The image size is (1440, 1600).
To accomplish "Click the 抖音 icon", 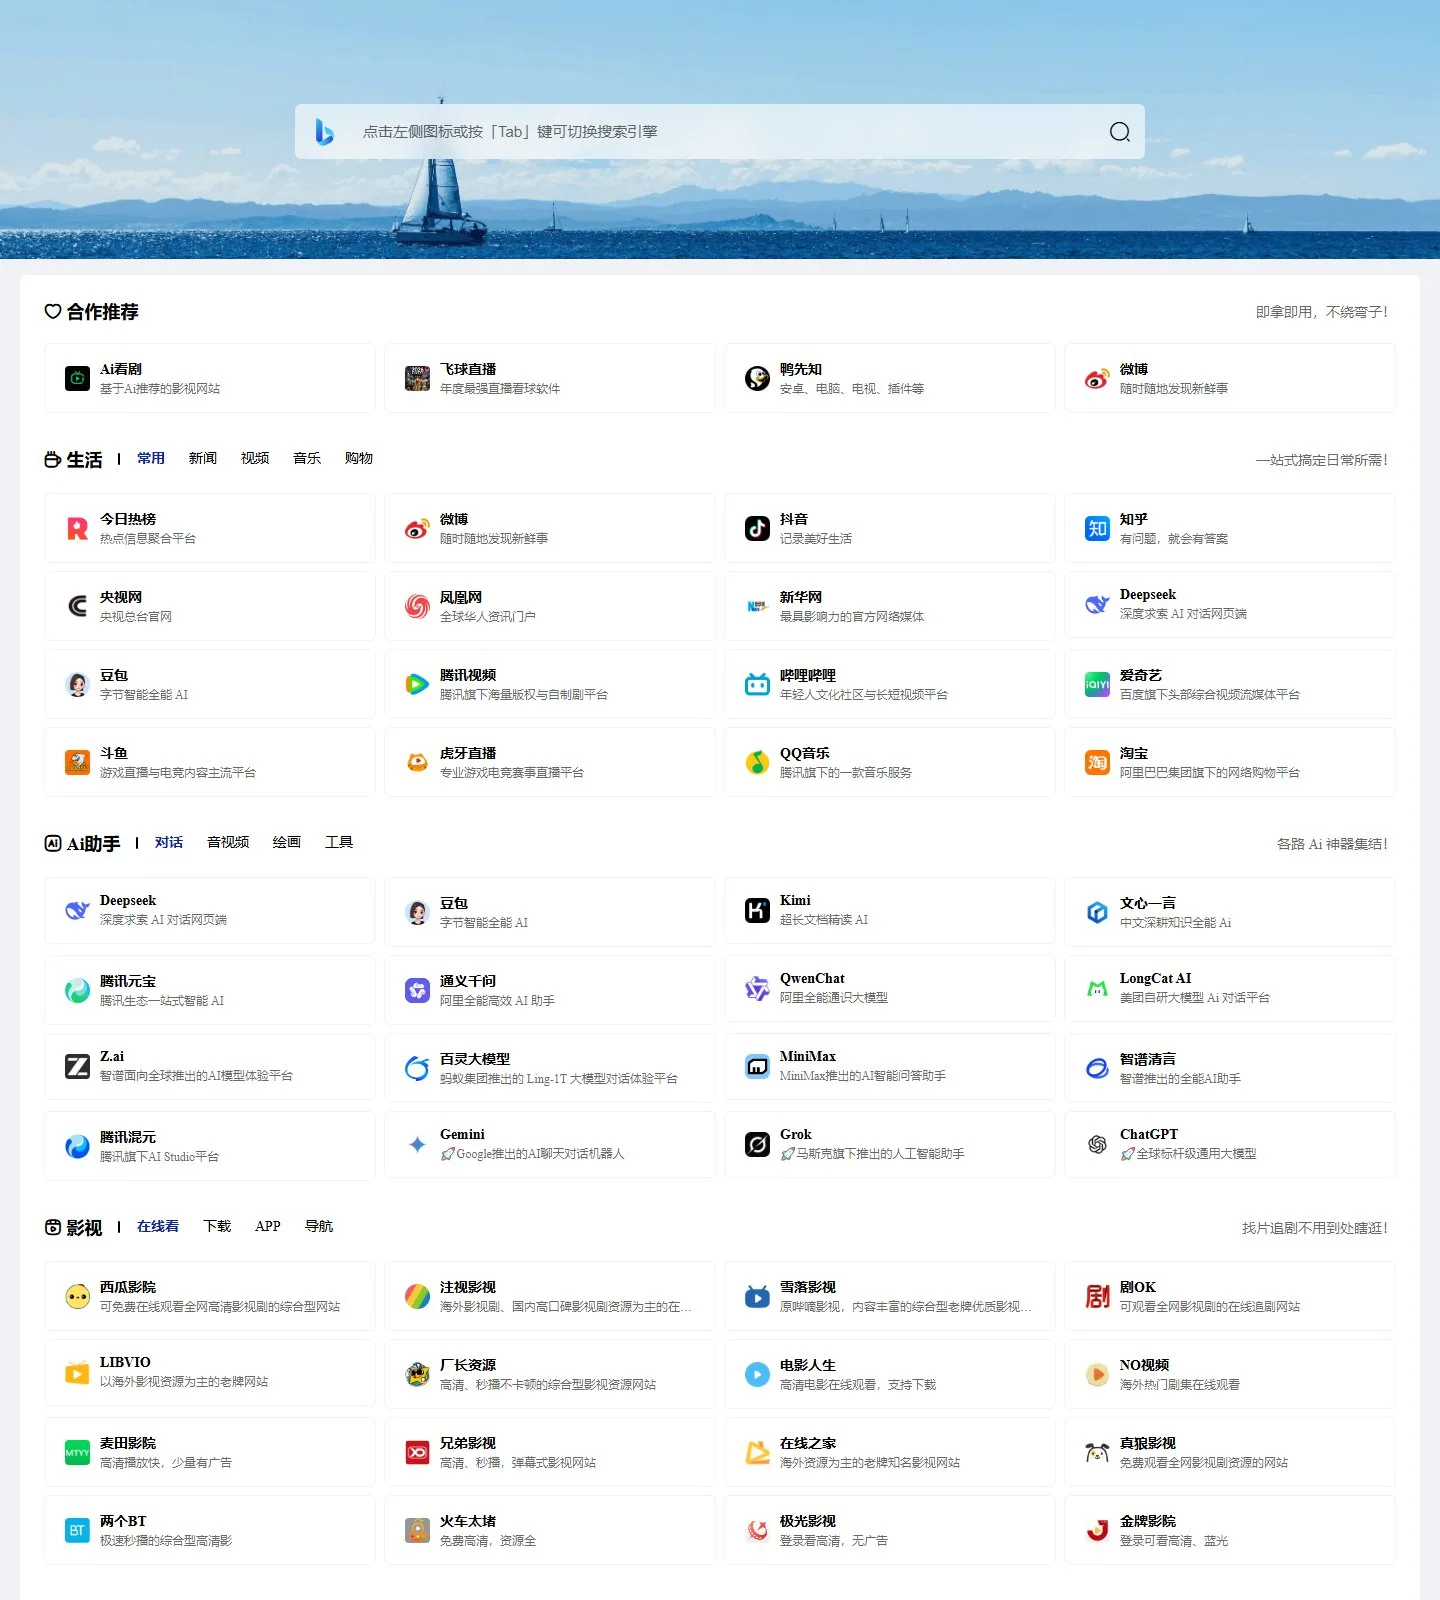I will 757,528.
